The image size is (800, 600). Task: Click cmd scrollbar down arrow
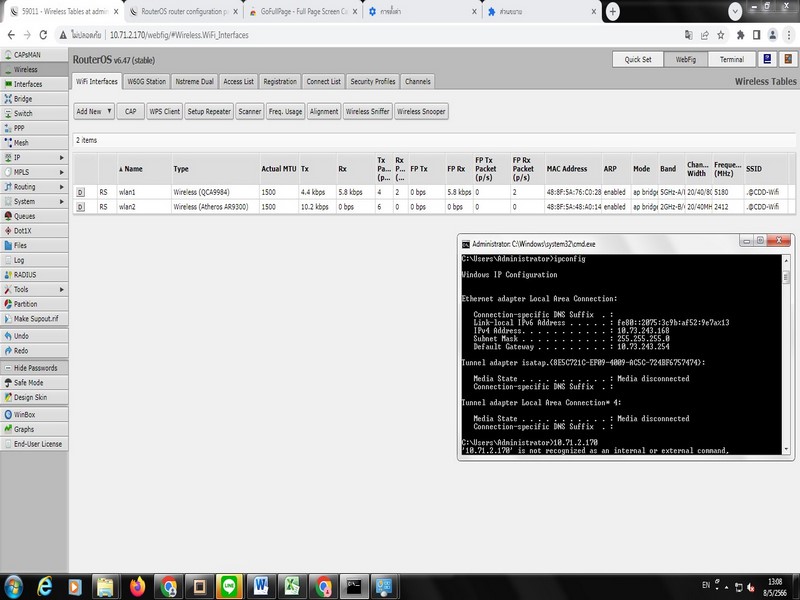click(x=786, y=449)
